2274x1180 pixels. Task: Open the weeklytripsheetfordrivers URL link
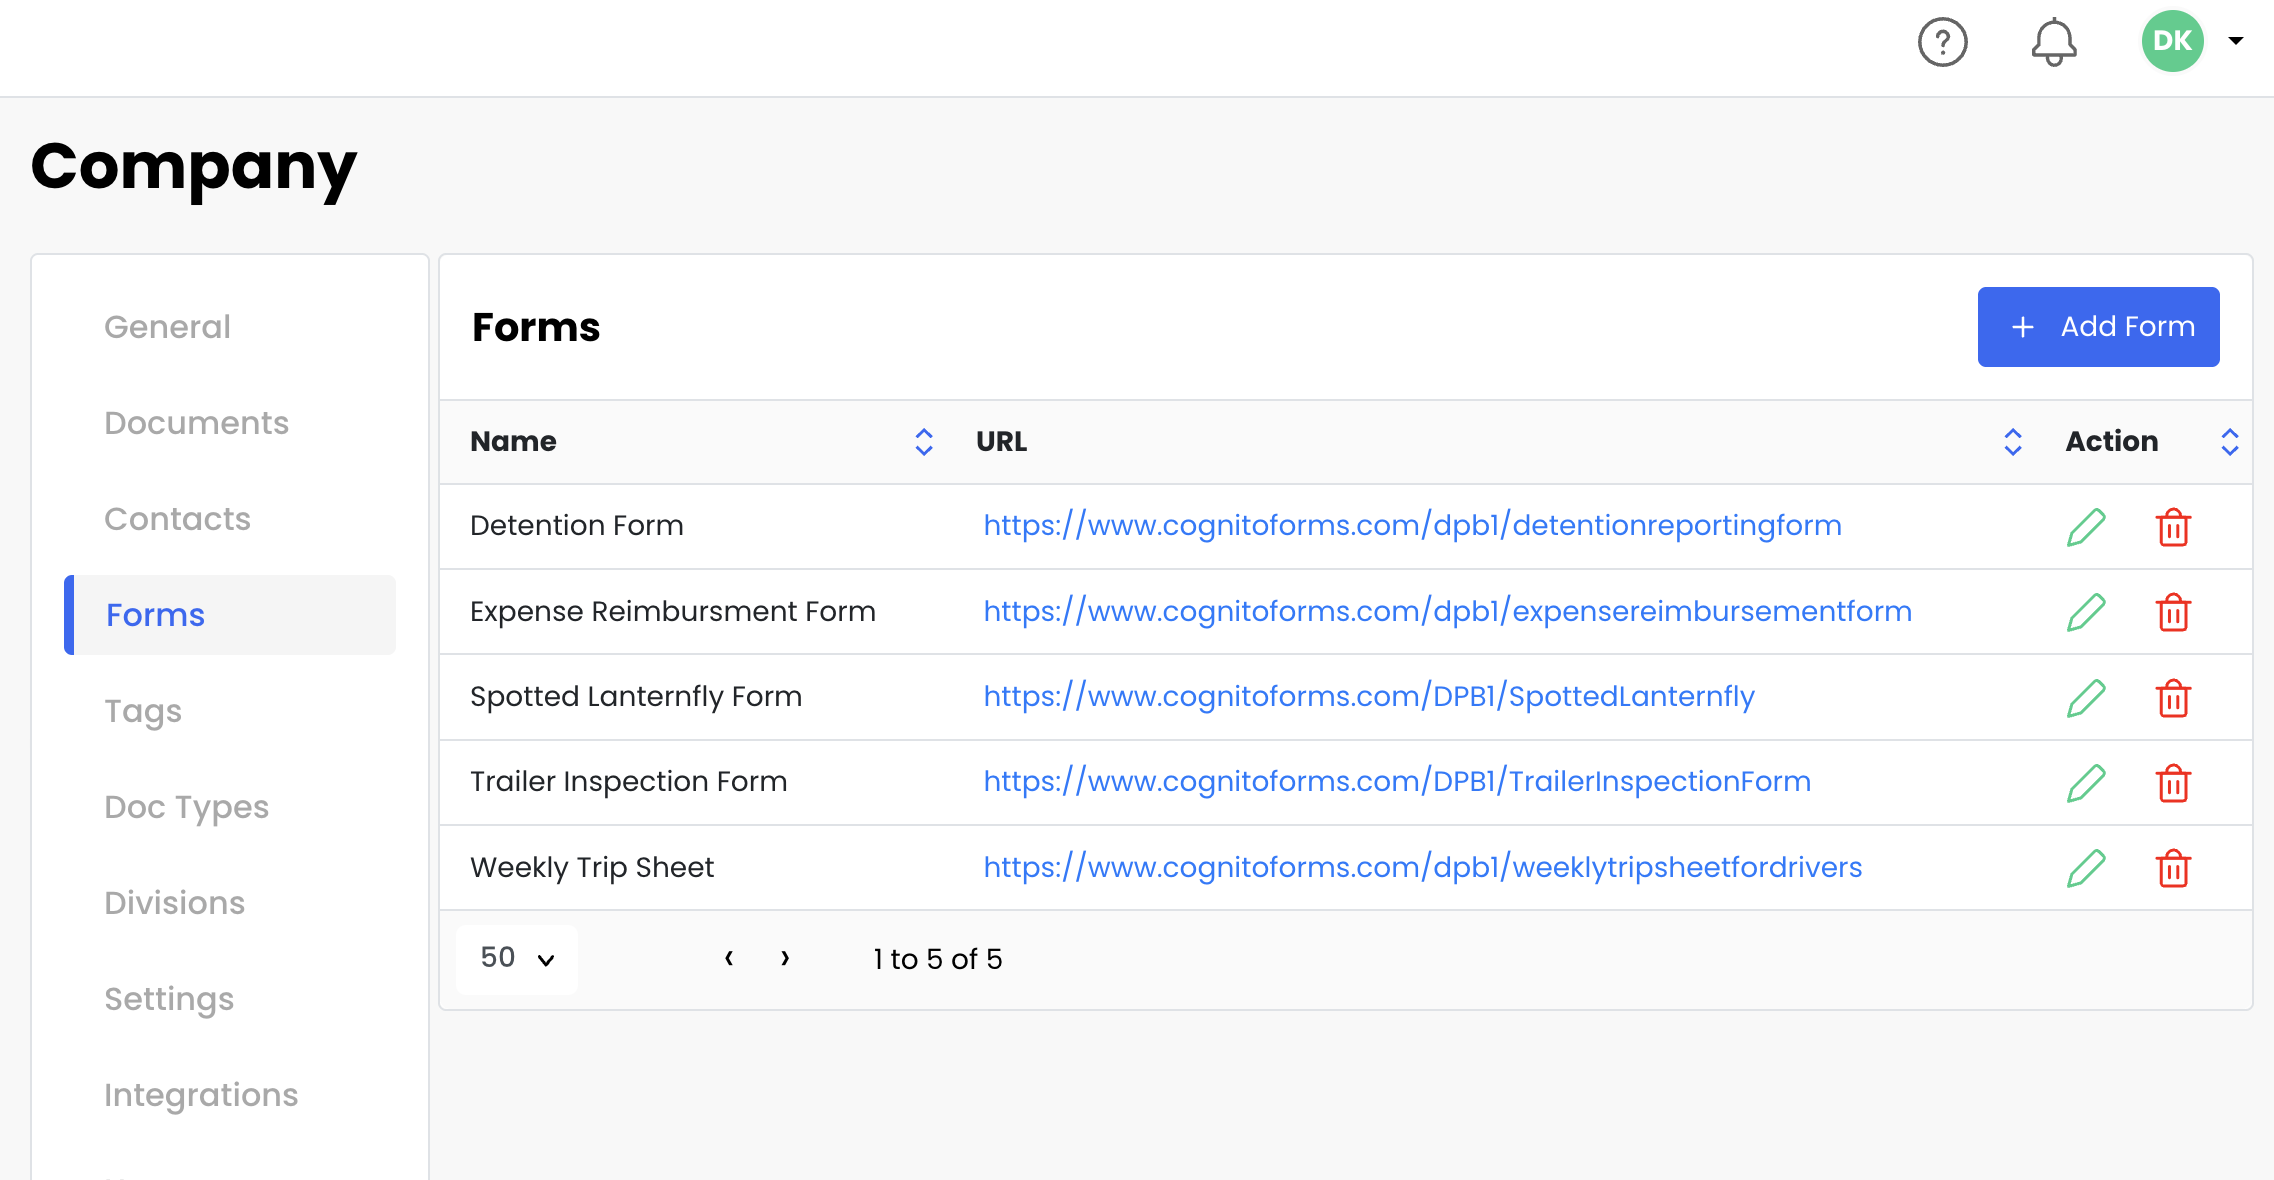click(1422, 867)
